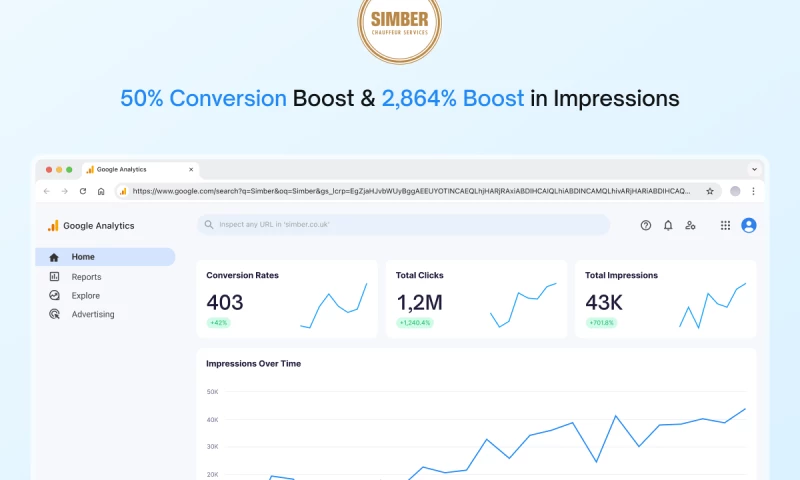
Task: Open the user settings person icon
Action: [690, 225]
